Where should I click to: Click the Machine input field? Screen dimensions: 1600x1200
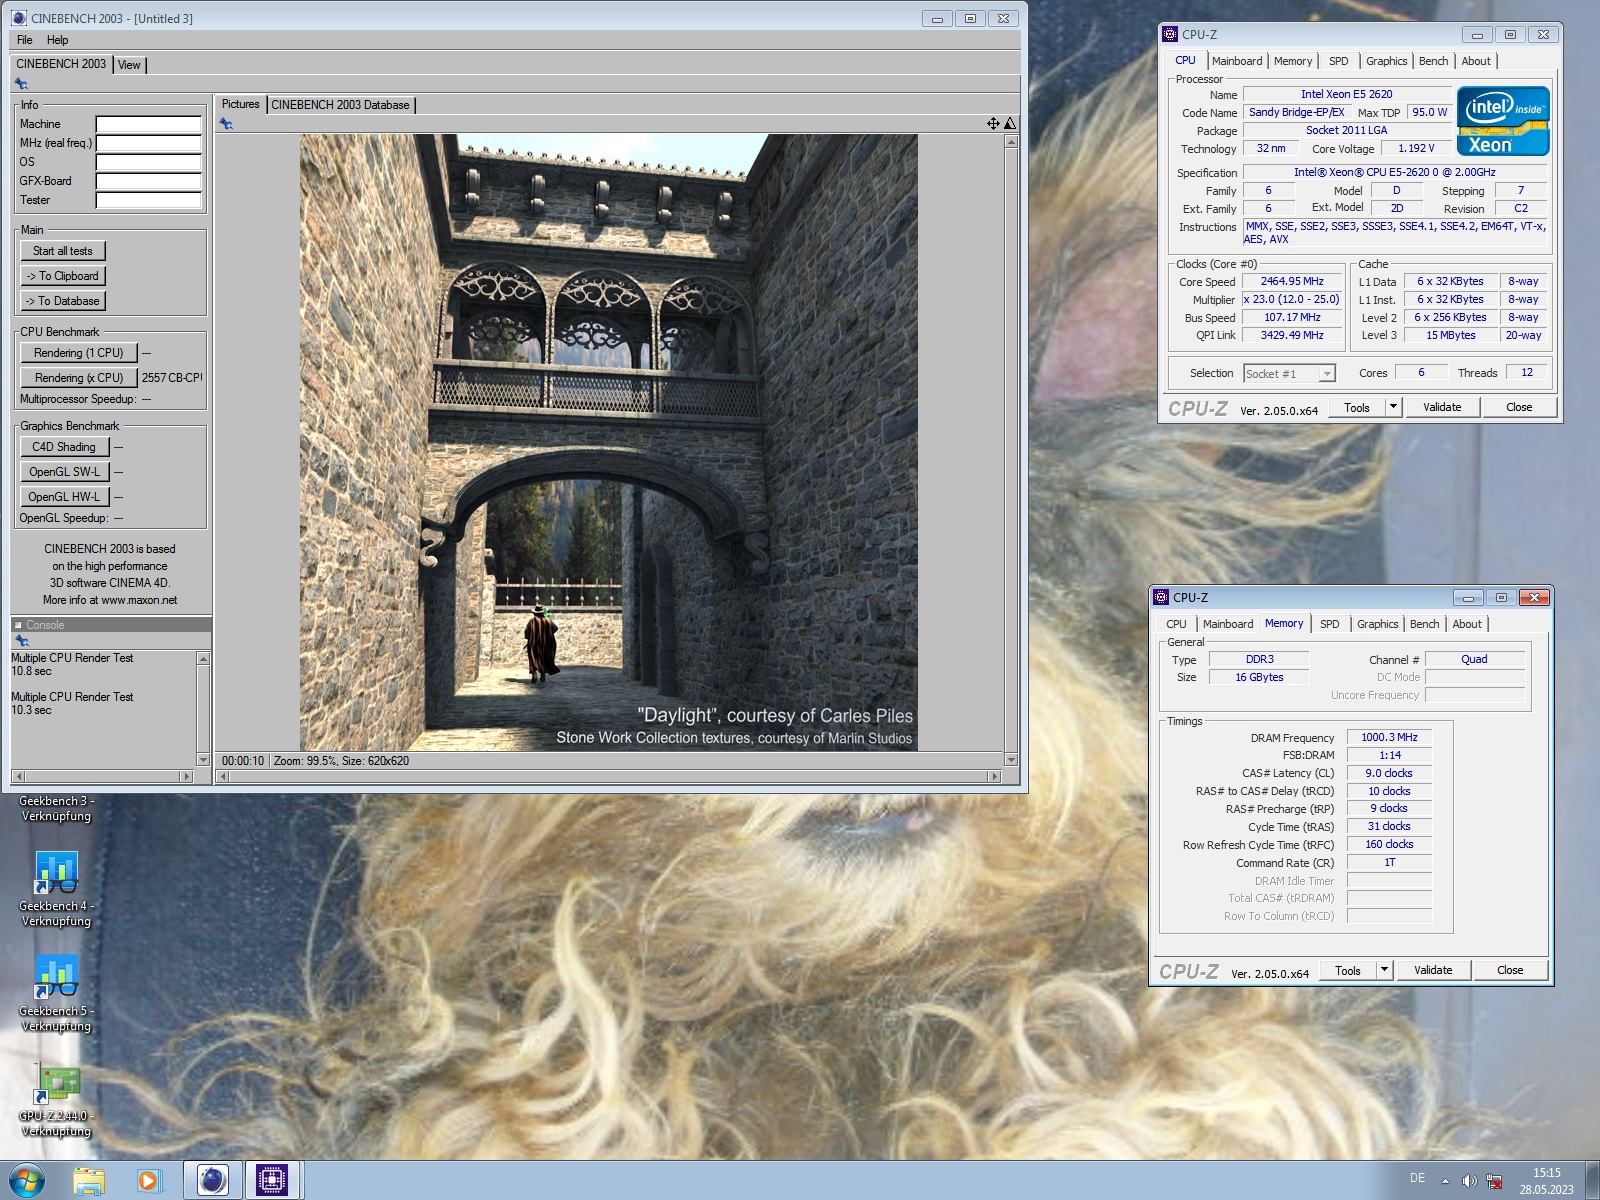(x=148, y=124)
